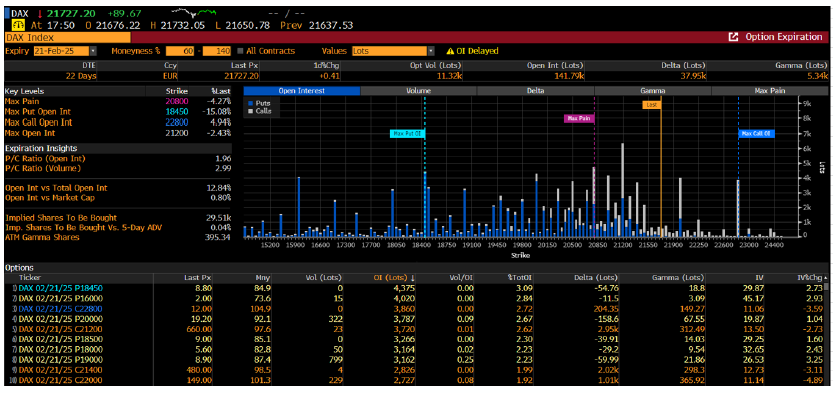Click the P/C Ratio (Open Int) row

click(x=118, y=159)
